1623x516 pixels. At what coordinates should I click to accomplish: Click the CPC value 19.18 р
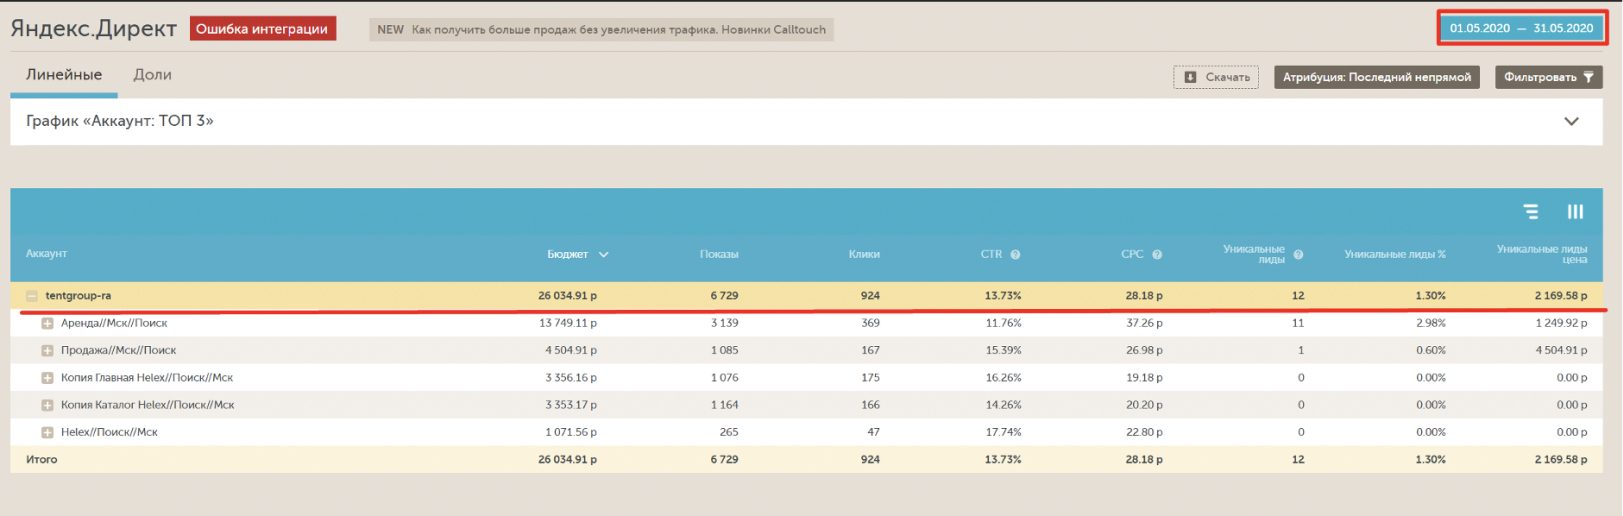pos(1144,378)
